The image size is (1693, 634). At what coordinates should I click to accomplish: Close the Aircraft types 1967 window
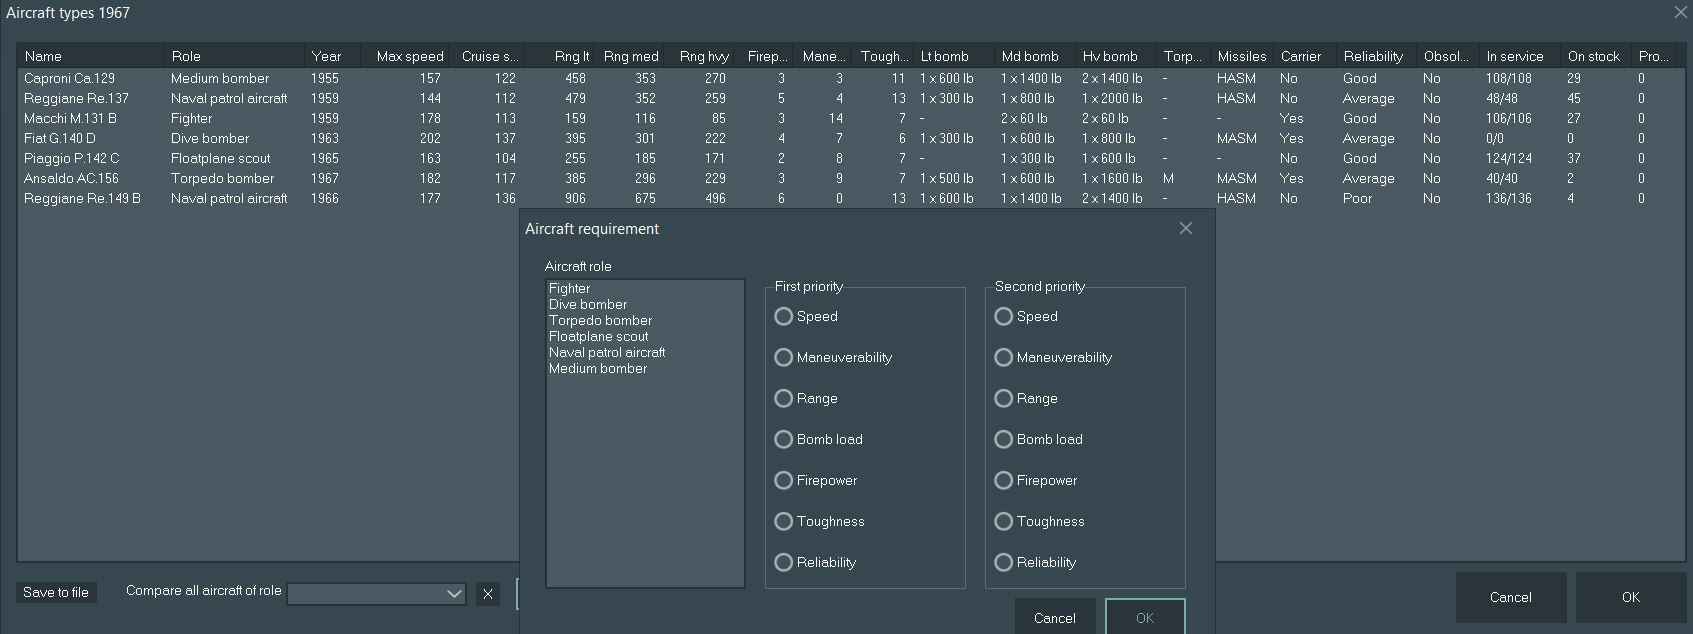(x=1680, y=13)
